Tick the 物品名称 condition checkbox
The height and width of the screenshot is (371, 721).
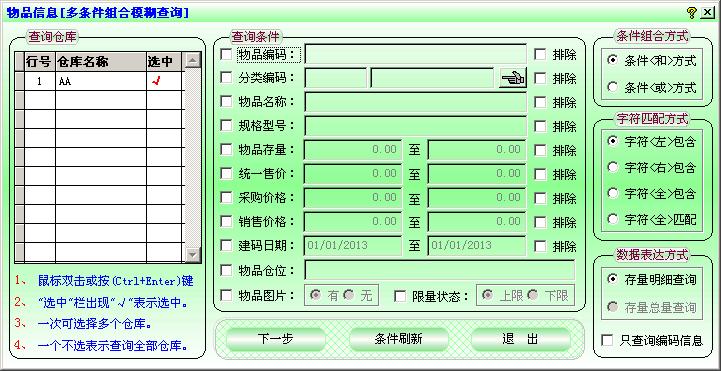pos(226,102)
